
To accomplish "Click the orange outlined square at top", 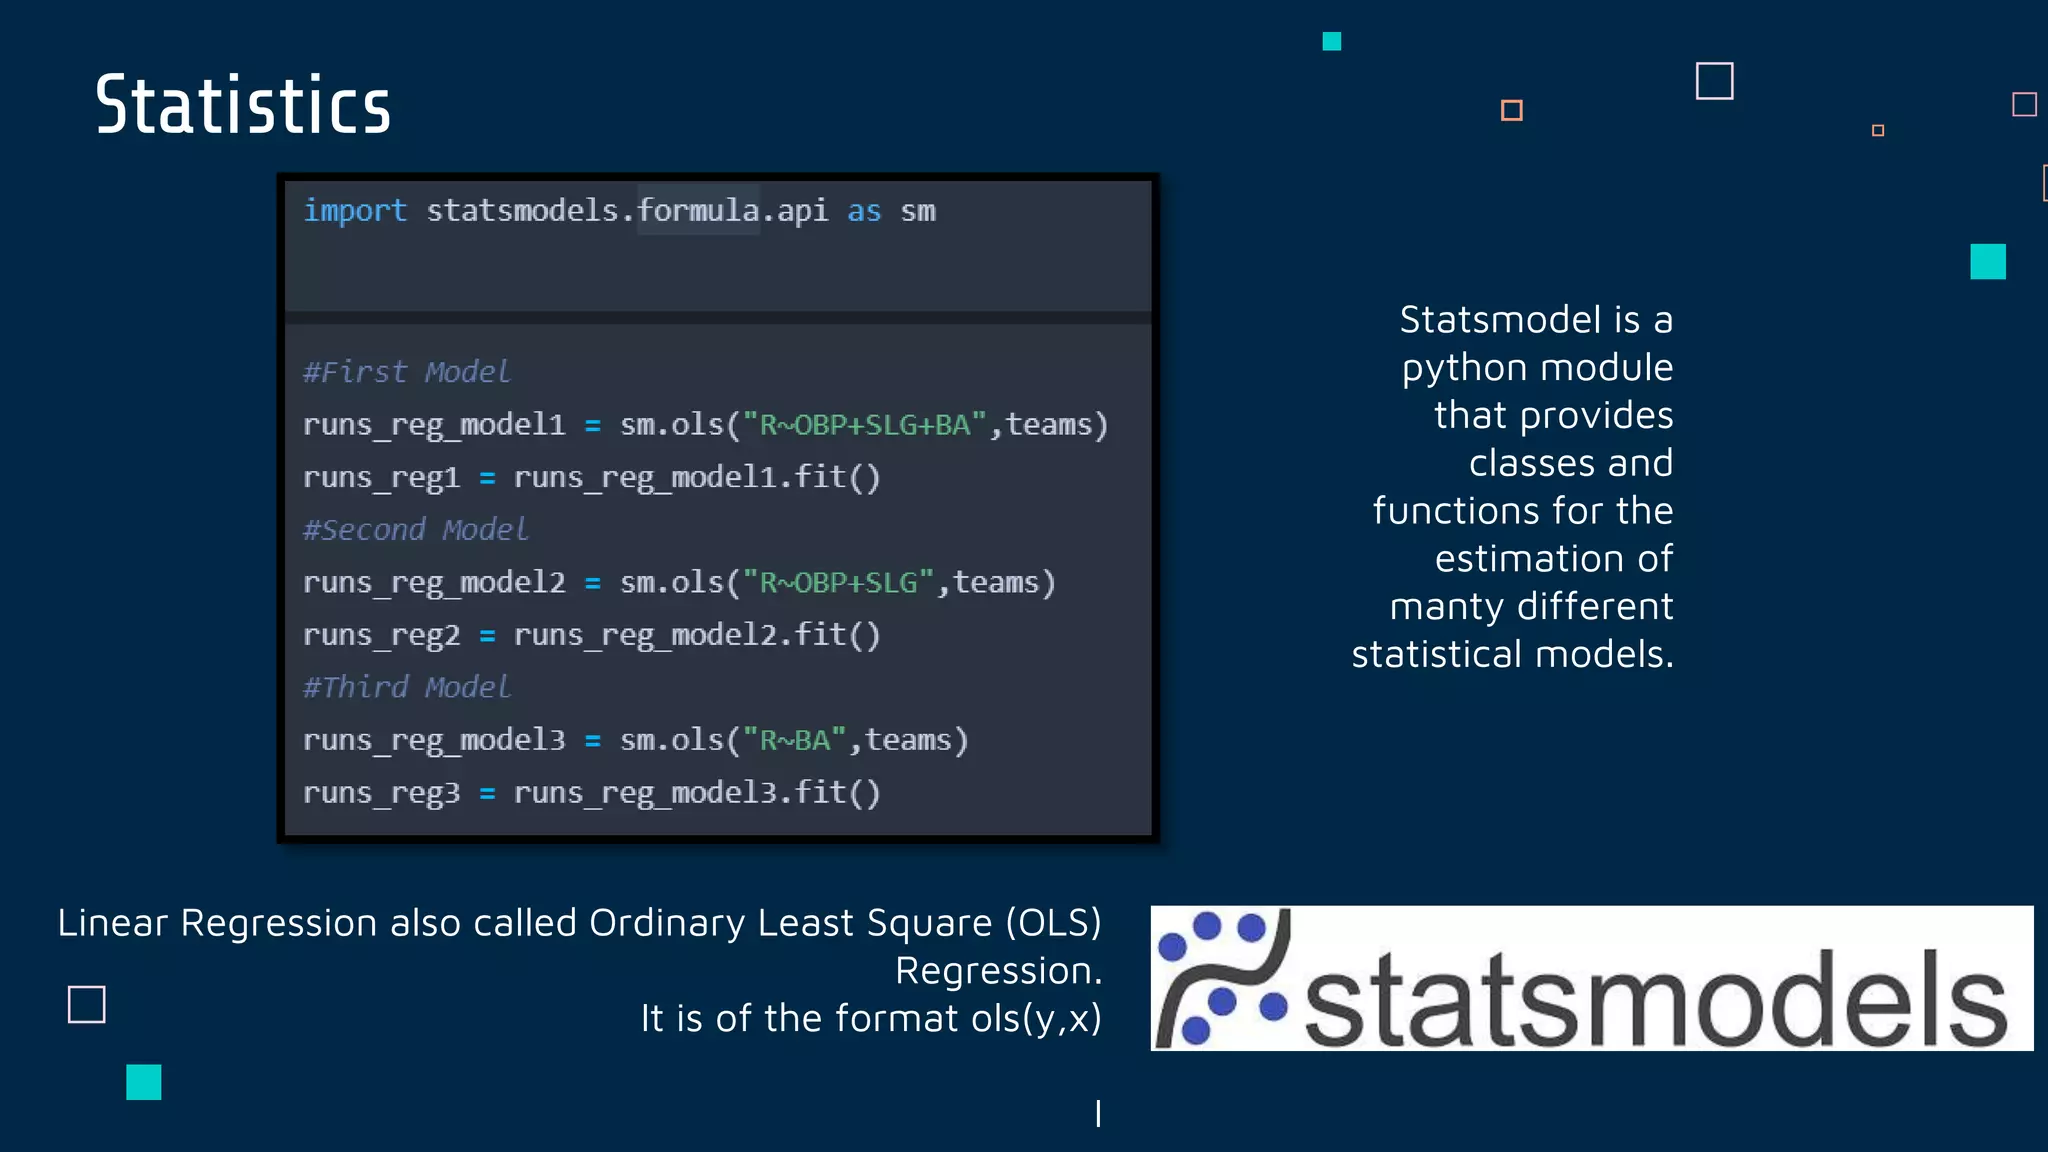I will tap(1511, 110).
